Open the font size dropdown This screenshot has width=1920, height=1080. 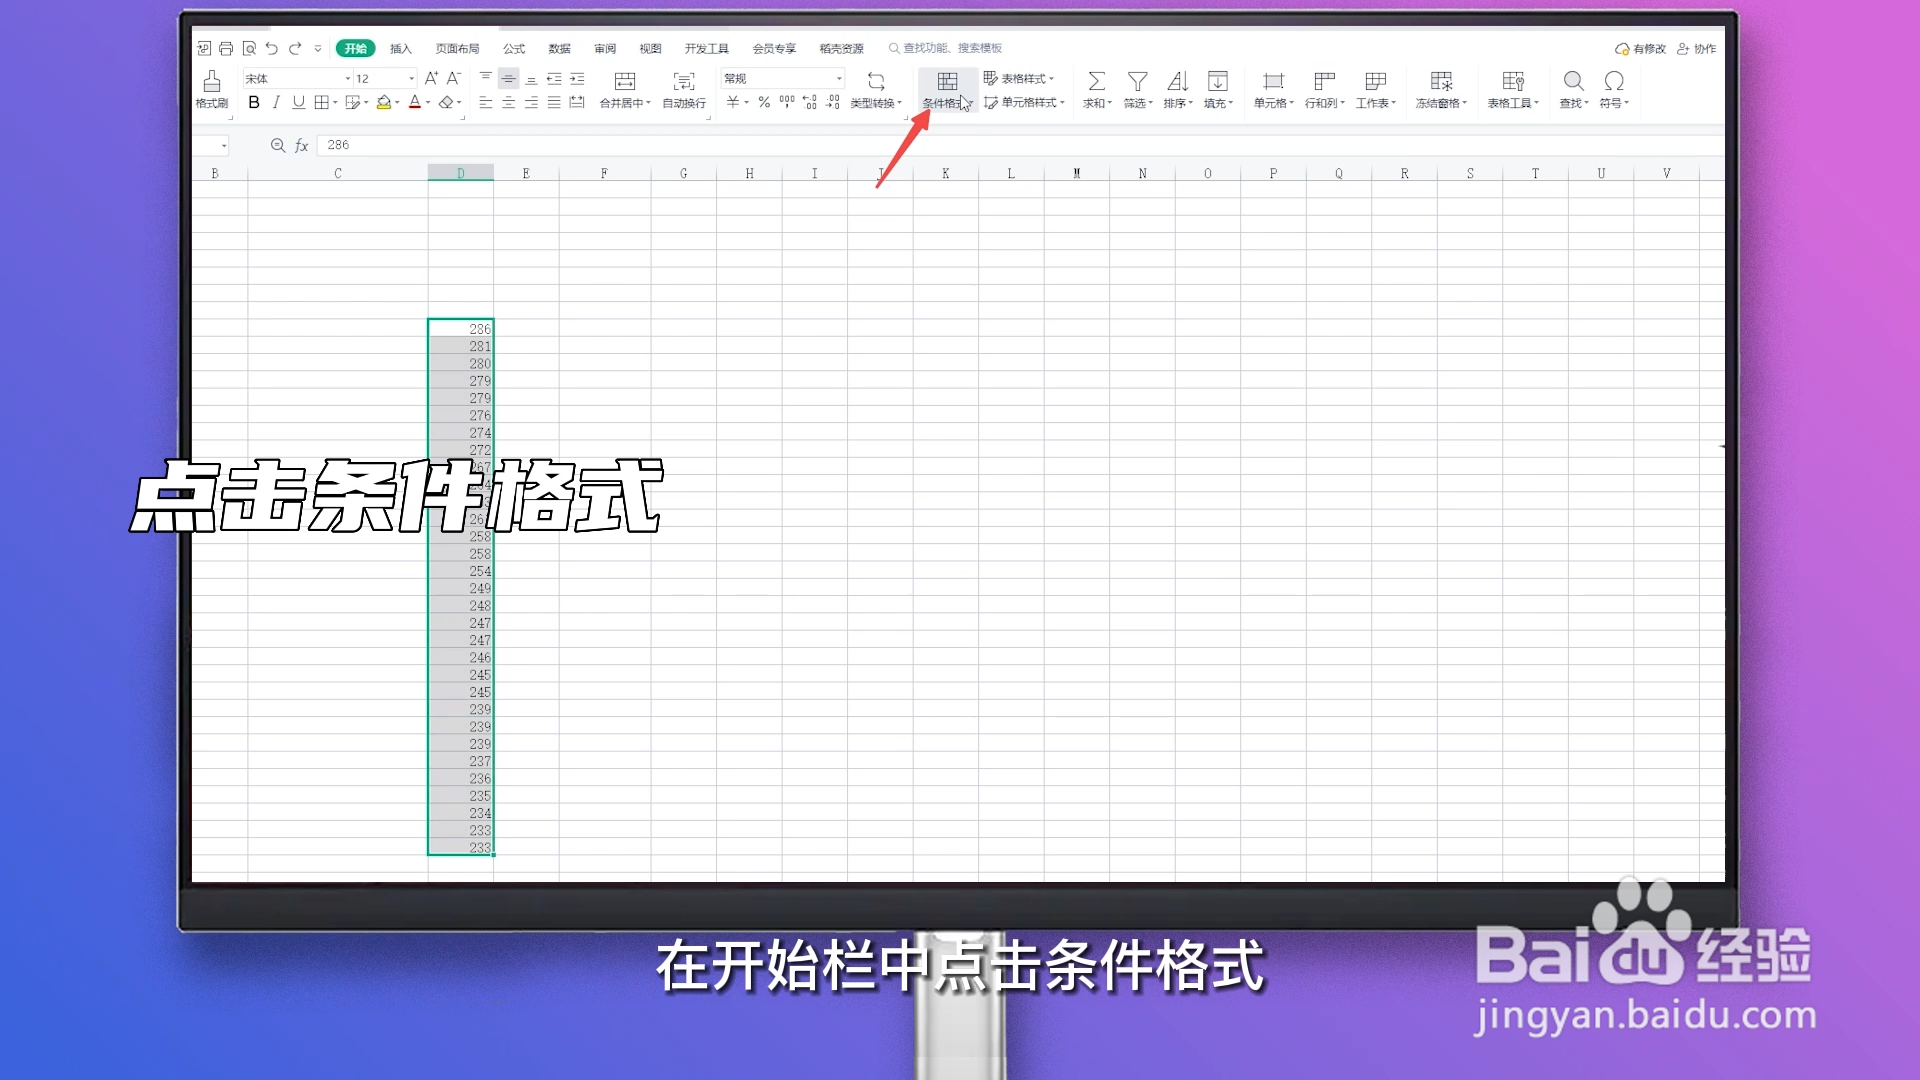[x=408, y=78]
